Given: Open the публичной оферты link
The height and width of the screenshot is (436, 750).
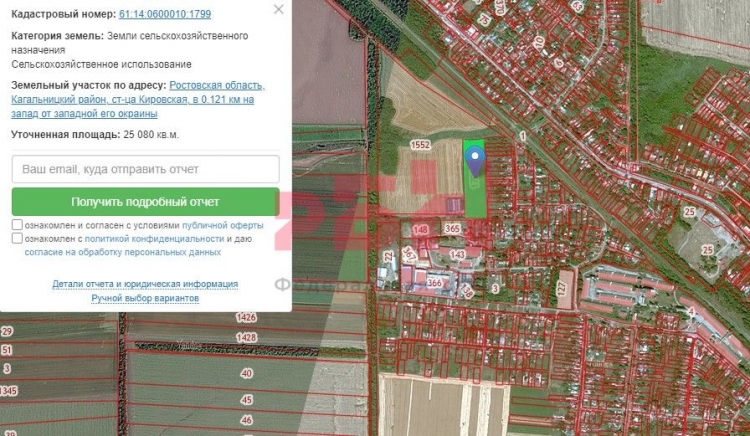Looking at the screenshot, I should click(222, 226).
